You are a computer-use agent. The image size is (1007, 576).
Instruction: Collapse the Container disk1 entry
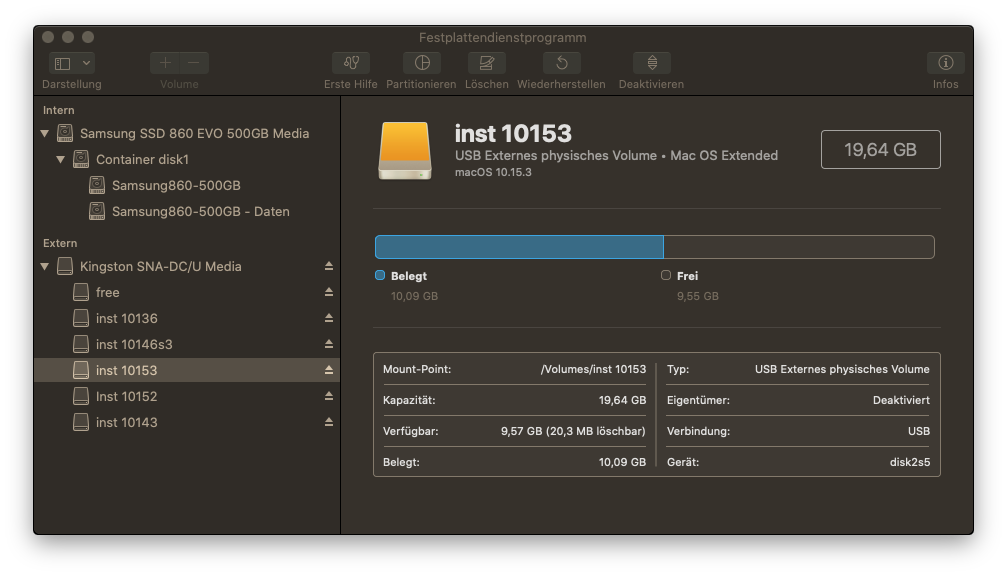[x=60, y=159]
